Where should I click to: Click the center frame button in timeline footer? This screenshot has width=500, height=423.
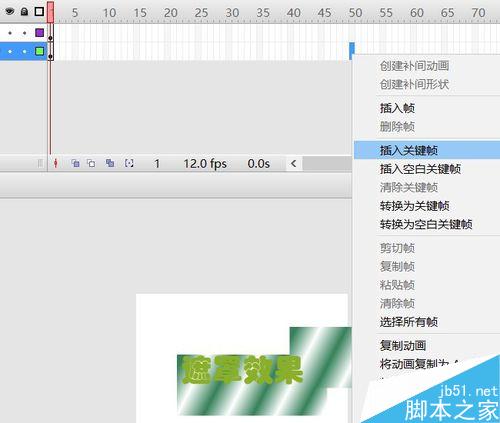(x=56, y=163)
